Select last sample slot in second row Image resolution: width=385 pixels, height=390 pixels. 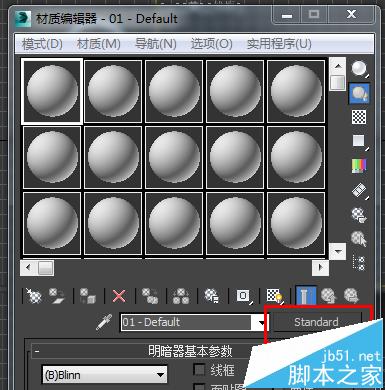pyautogui.click(x=296, y=157)
